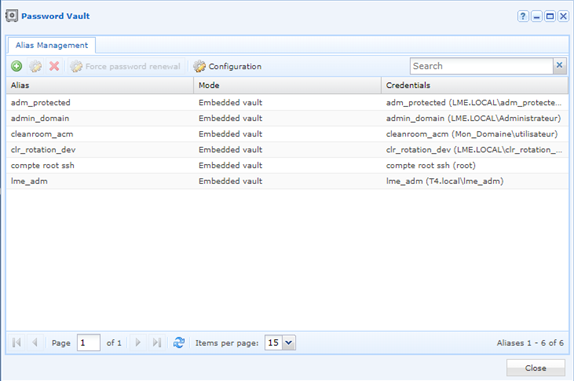The height and width of the screenshot is (381, 574).
Task: Go to the next page arrow
Action: click(x=138, y=343)
